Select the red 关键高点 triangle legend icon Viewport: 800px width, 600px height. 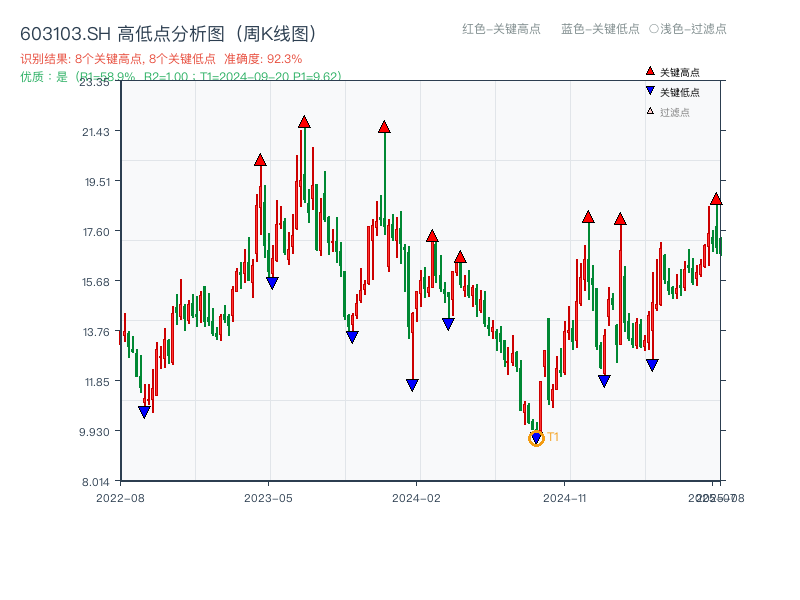[x=648, y=70]
